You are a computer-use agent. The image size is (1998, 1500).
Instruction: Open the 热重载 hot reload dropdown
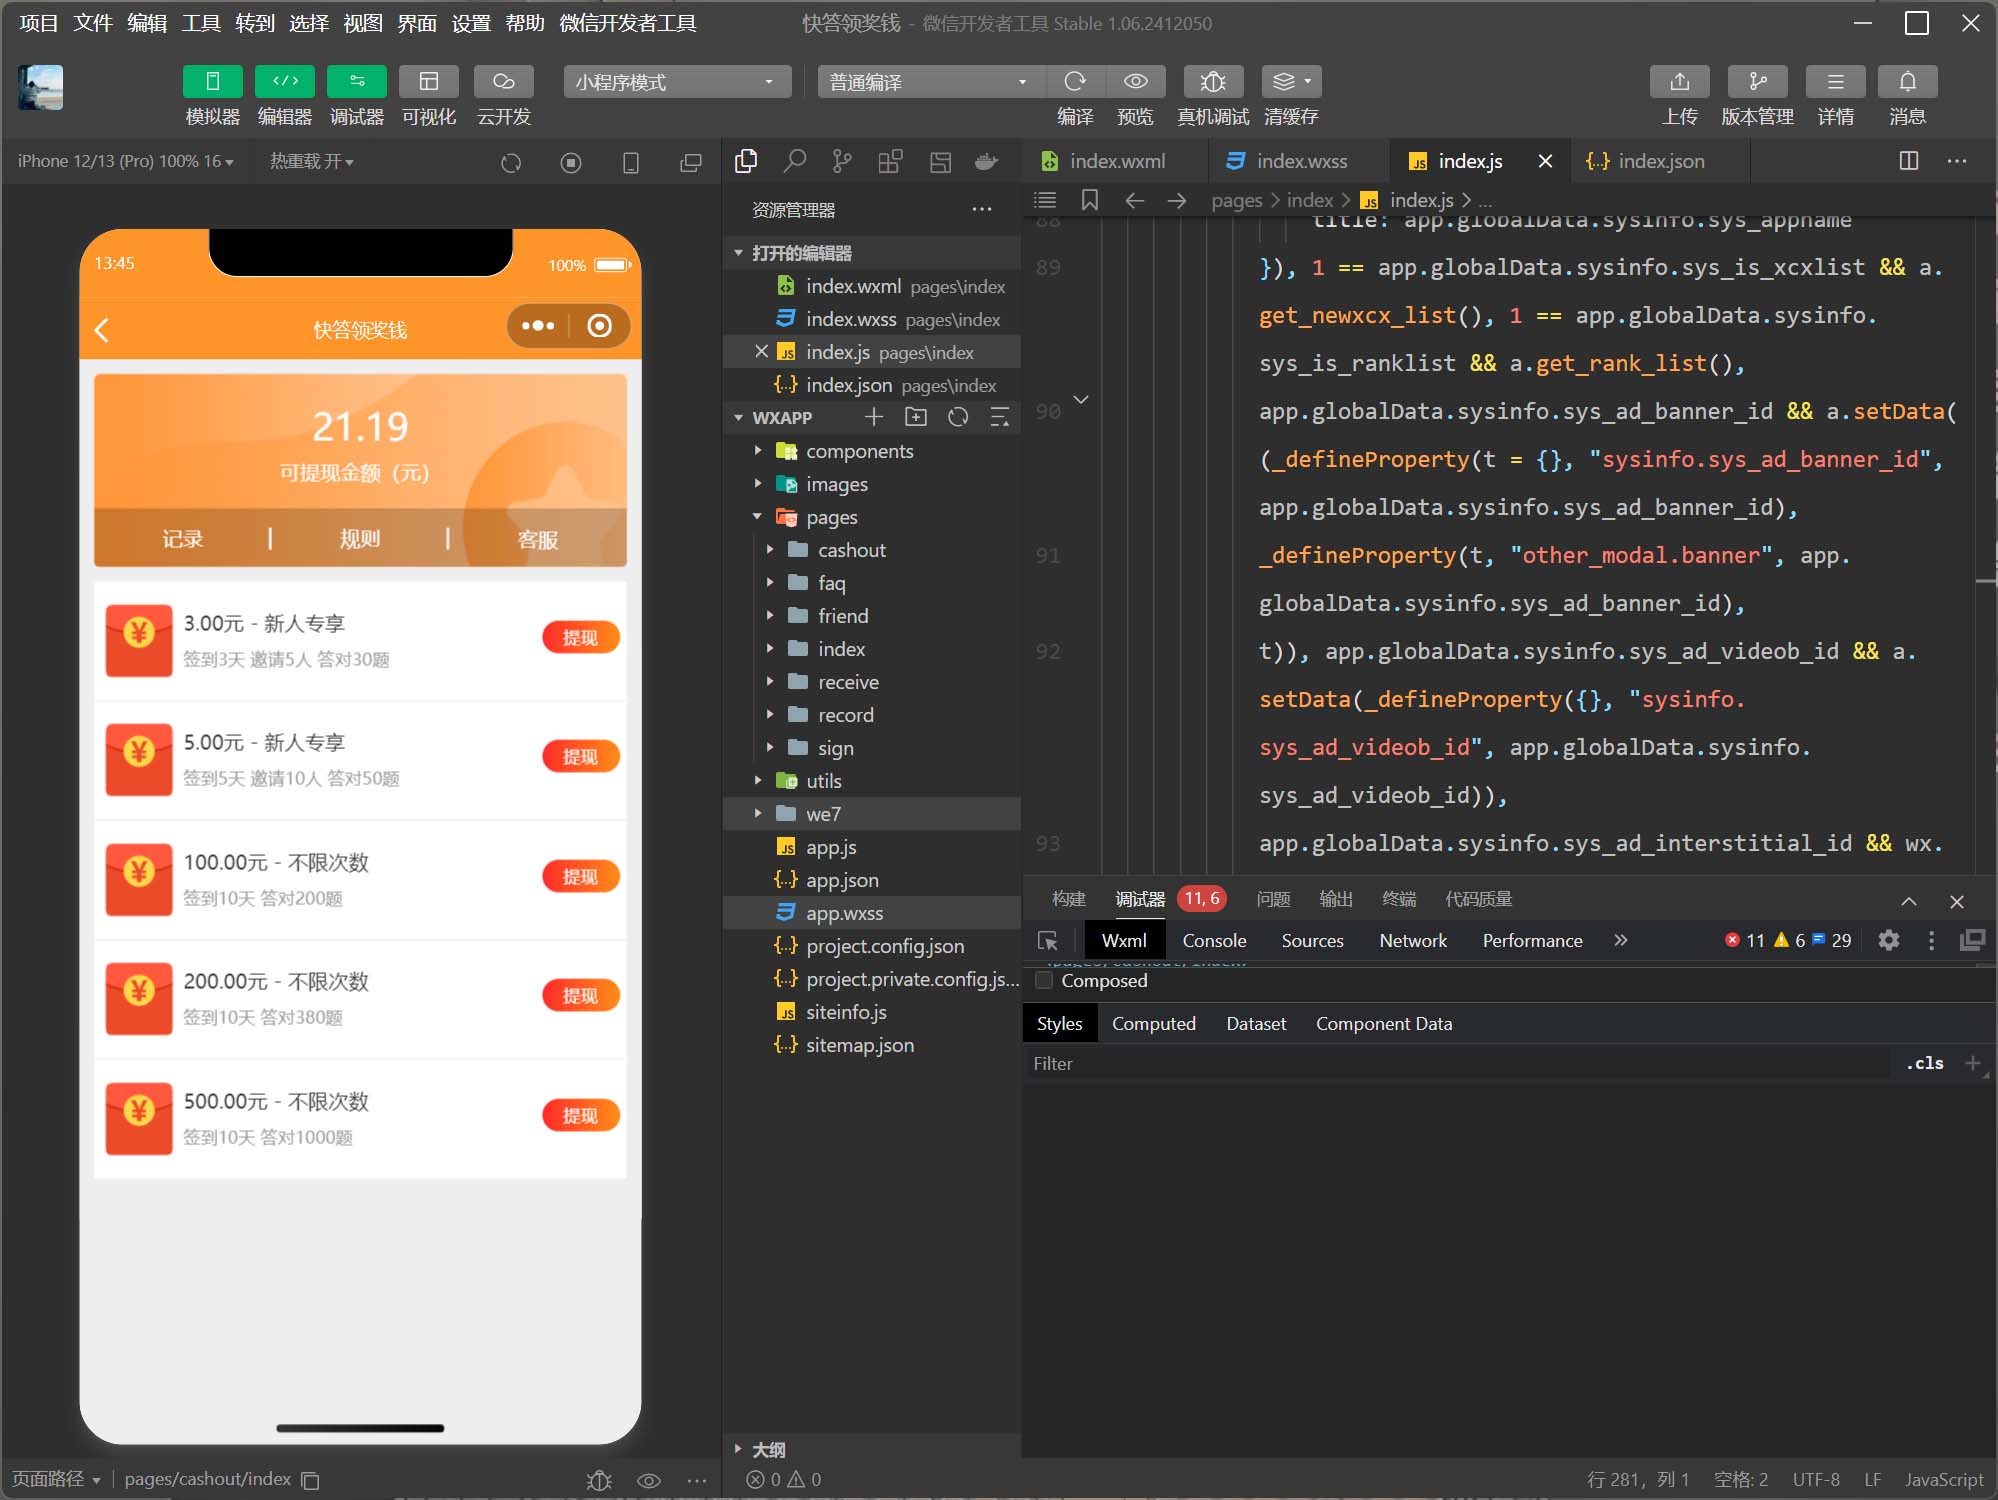click(x=311, y=161)
